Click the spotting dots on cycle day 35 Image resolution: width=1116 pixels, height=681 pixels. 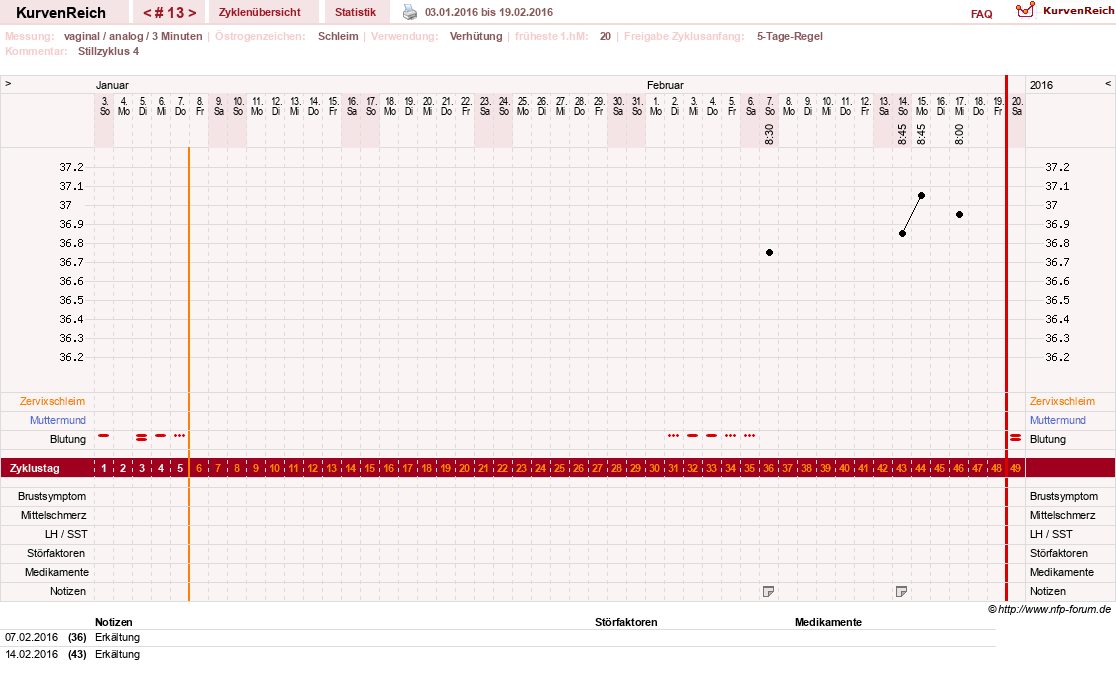point(749,435)
